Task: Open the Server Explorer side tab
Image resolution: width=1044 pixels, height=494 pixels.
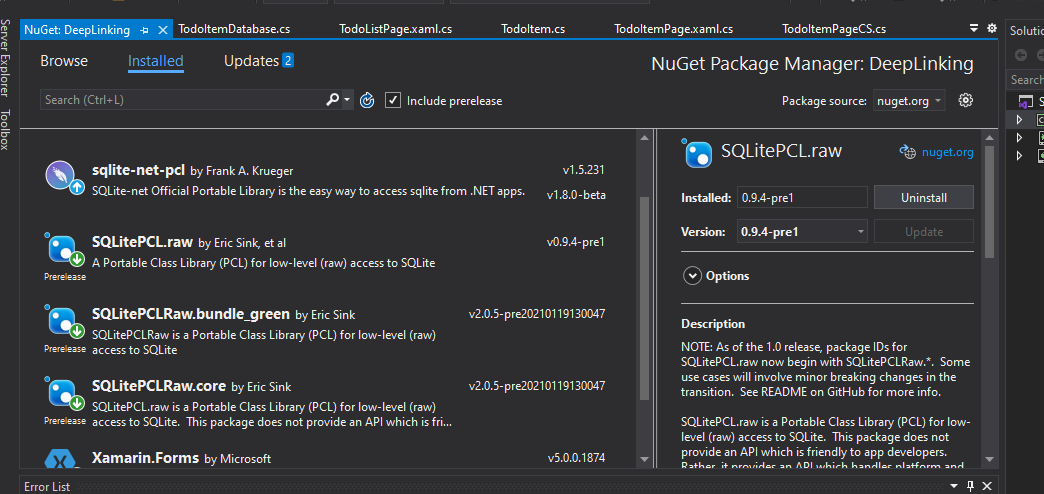Action: pyautogui.click(x=5, y=58)
